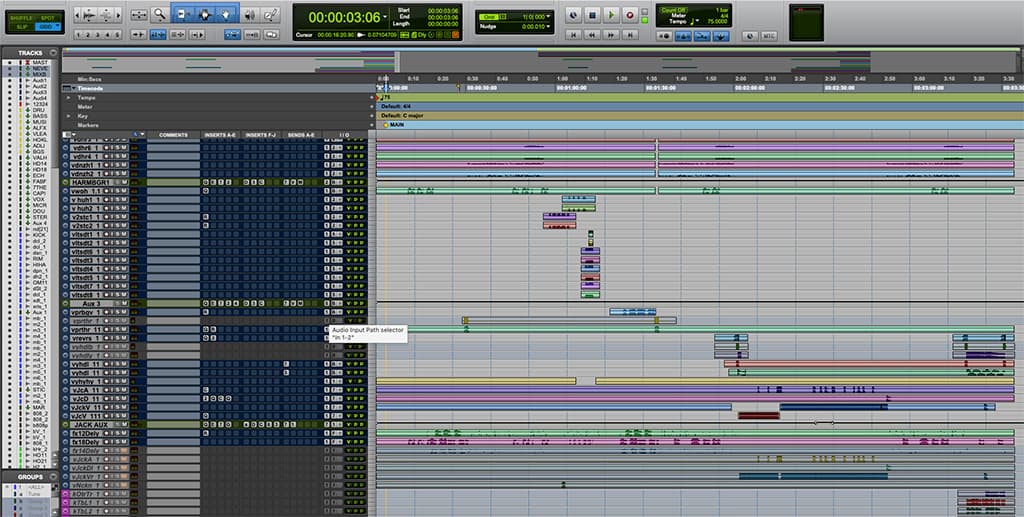
Task: Click Return to Zero transport button
Action: click(573, 35)
